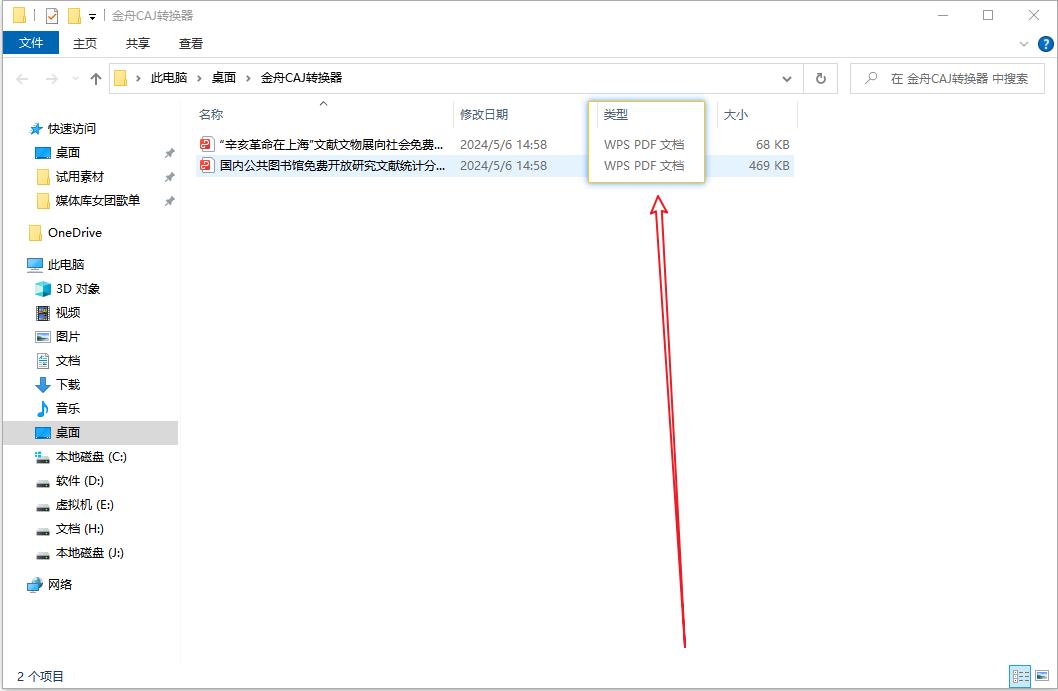Switch to large icons view button
The height and width of the screenshot is (691, 1058).
(1043, 677)
